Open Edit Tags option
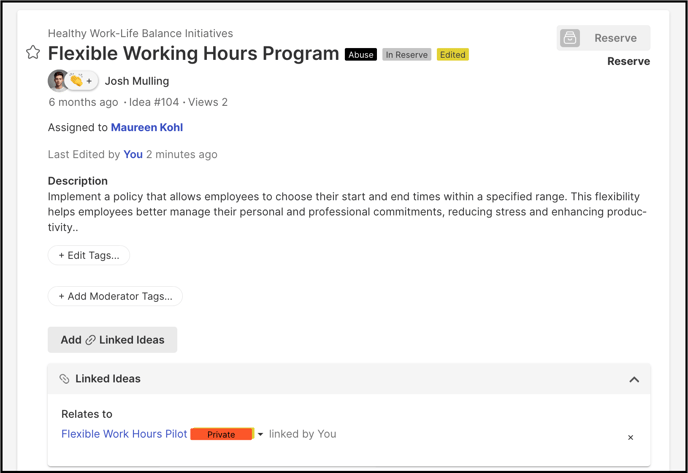The width and height of the screenshot is (688, 473). click(x=89, y=255)
